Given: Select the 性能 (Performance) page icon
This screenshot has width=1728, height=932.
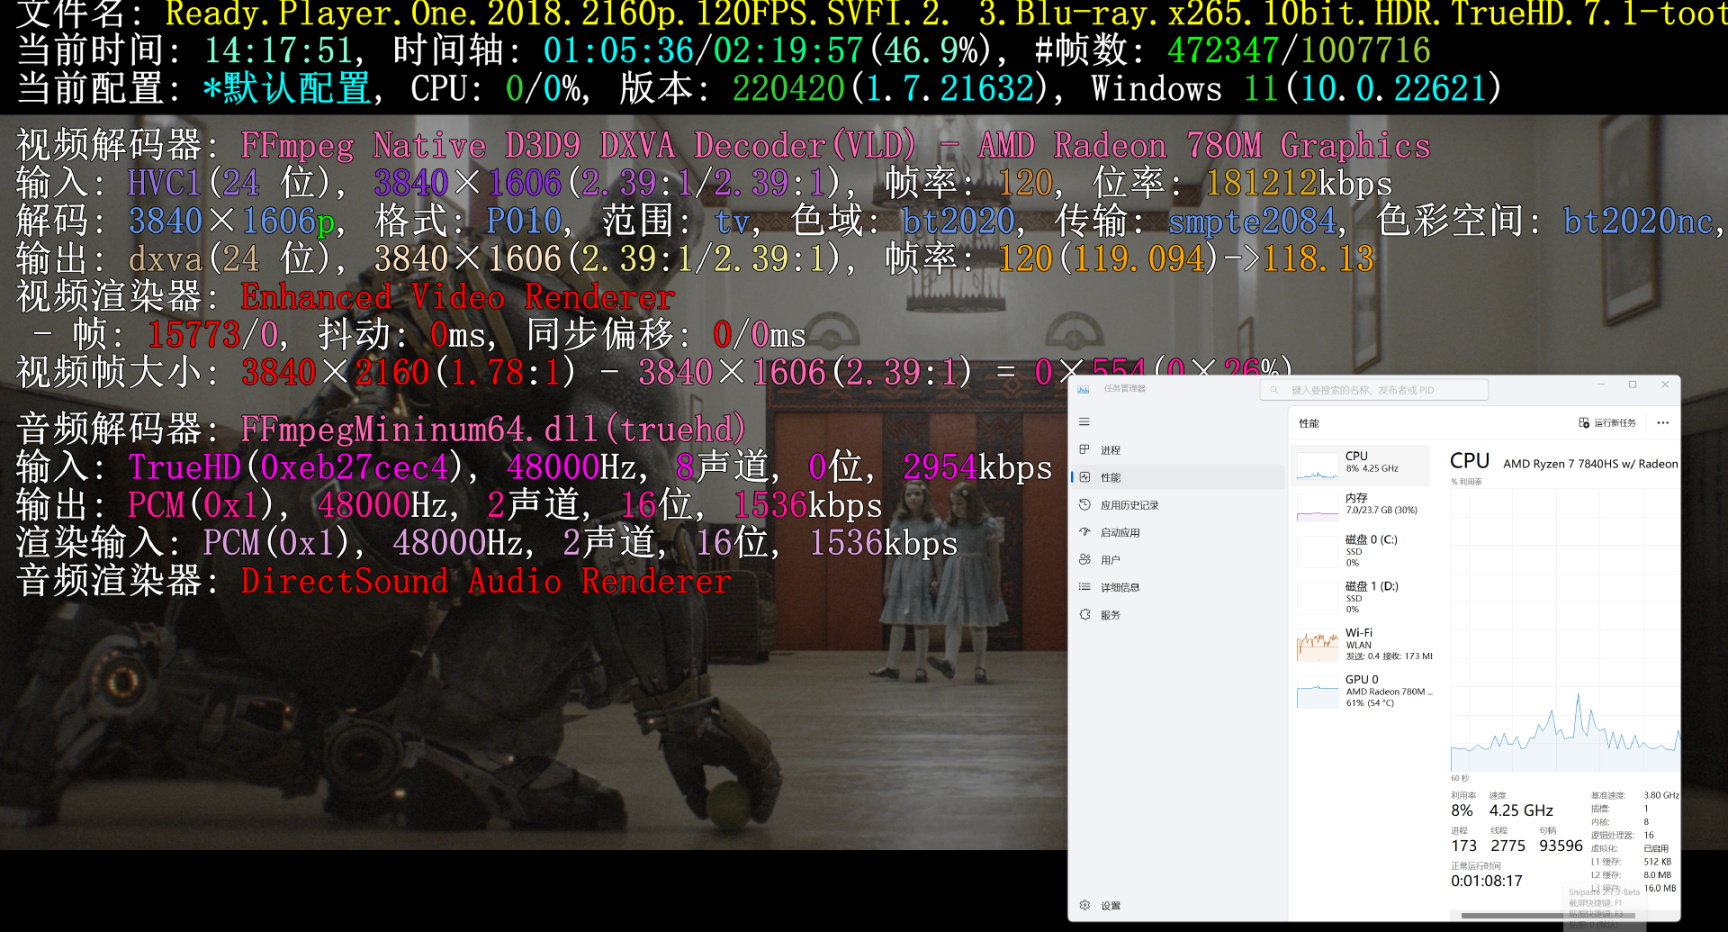Looking at the screenshot, I should [x=1084, y=477].
